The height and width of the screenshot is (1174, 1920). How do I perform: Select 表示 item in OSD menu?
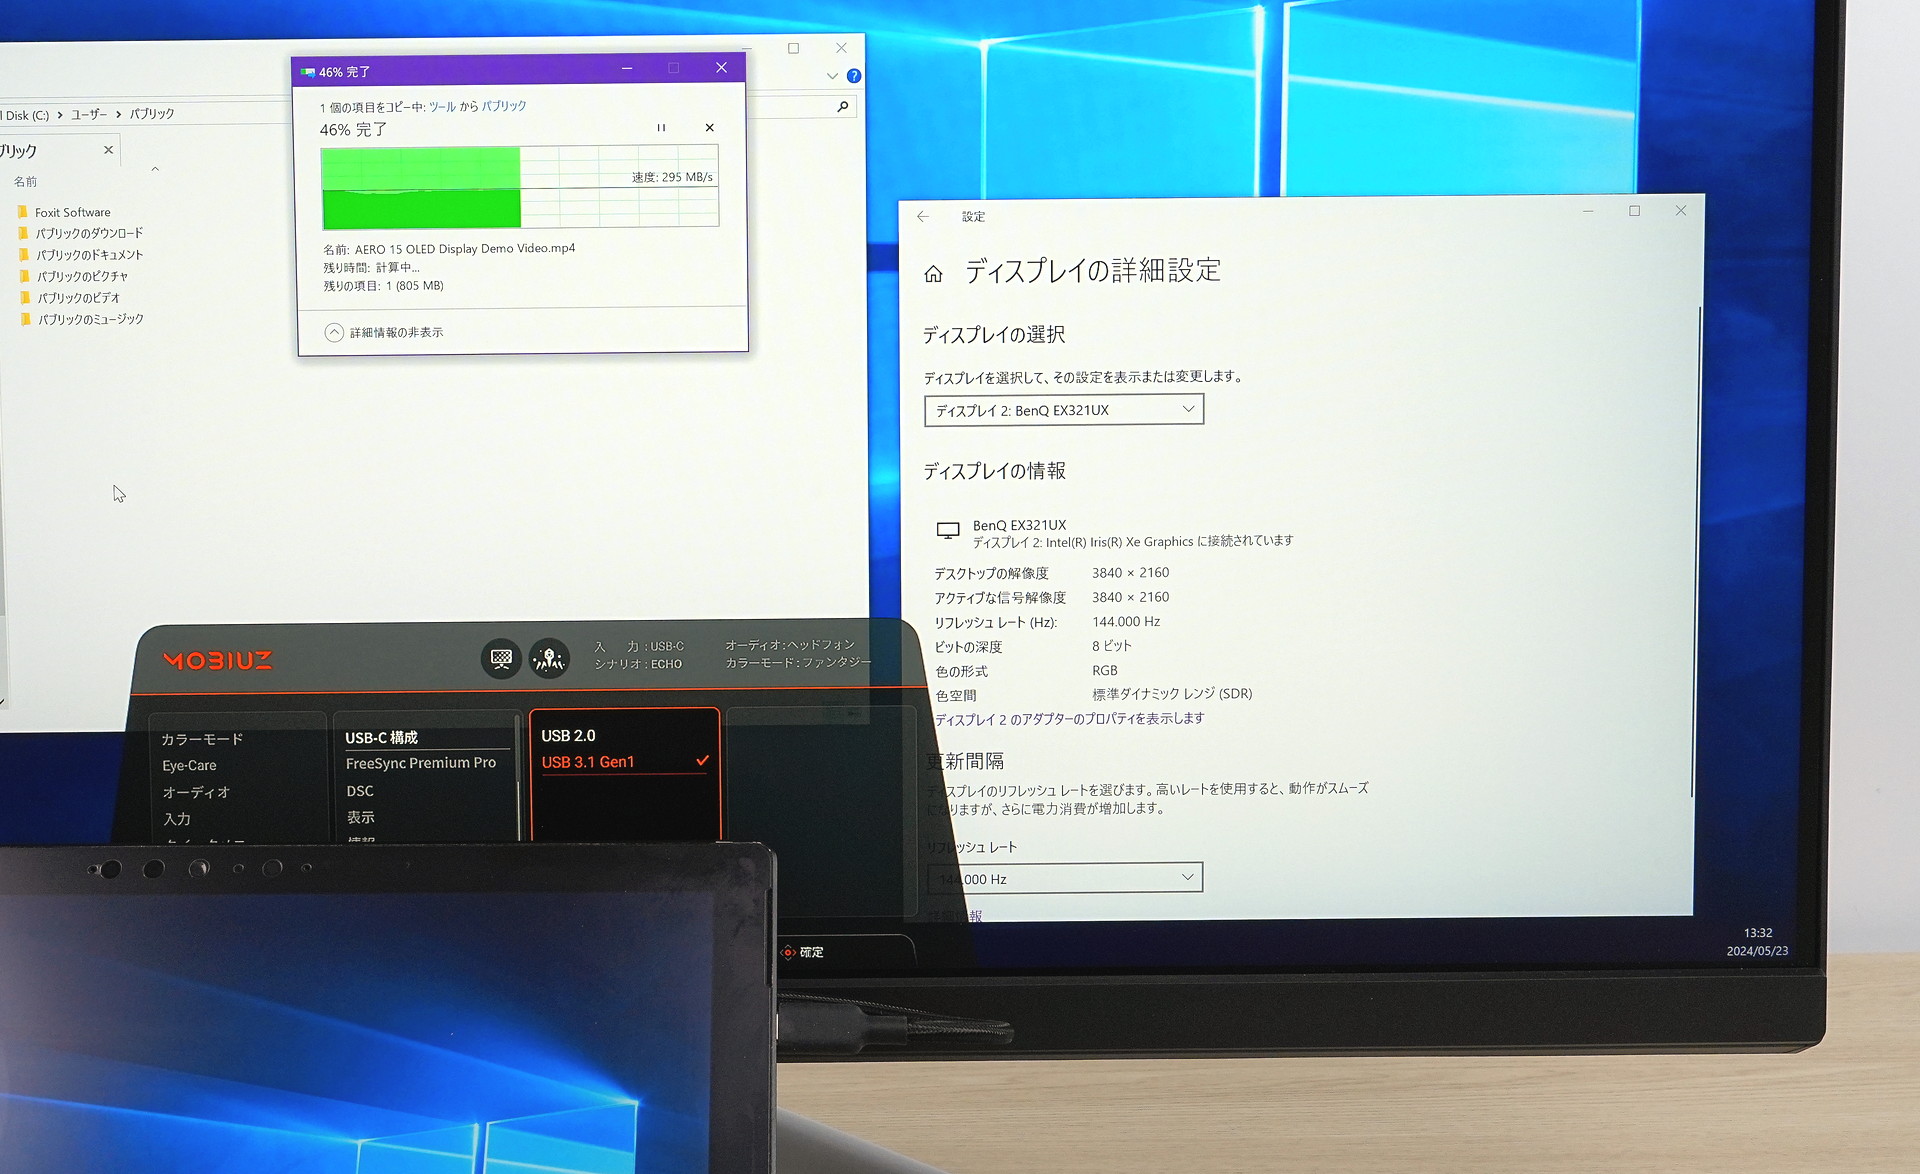click(x=361, y=818)
